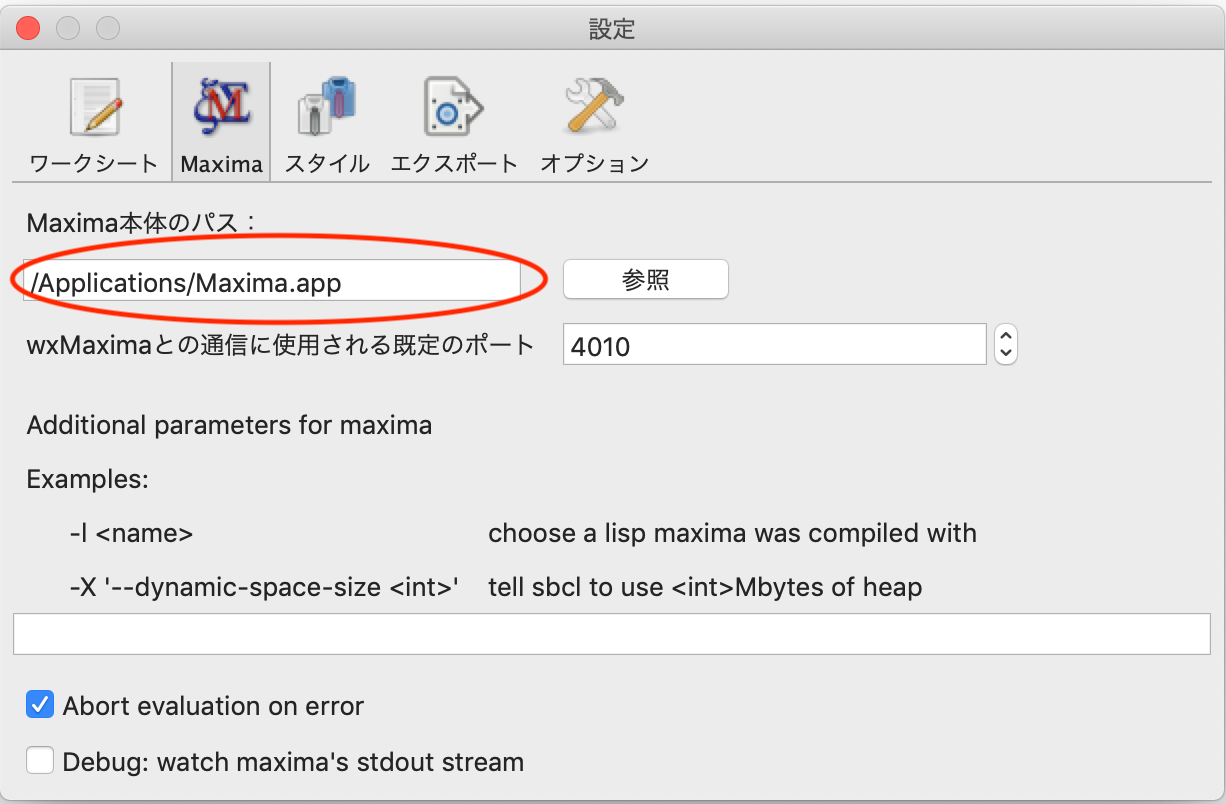Click the -l <name> example text
Screen dimensions: 1226x804
tap(131, 533)
